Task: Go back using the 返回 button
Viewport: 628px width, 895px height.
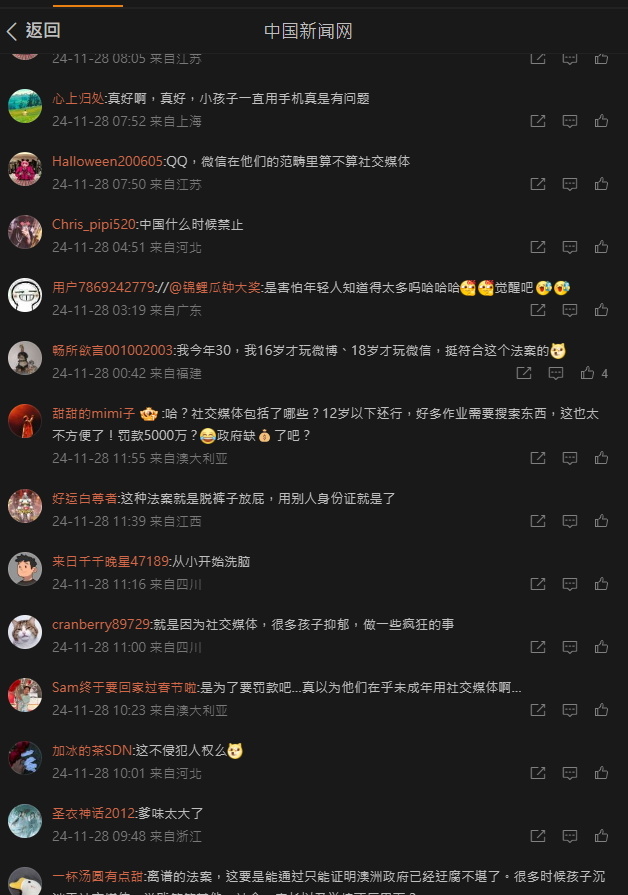Action: (x=33, y=31)
